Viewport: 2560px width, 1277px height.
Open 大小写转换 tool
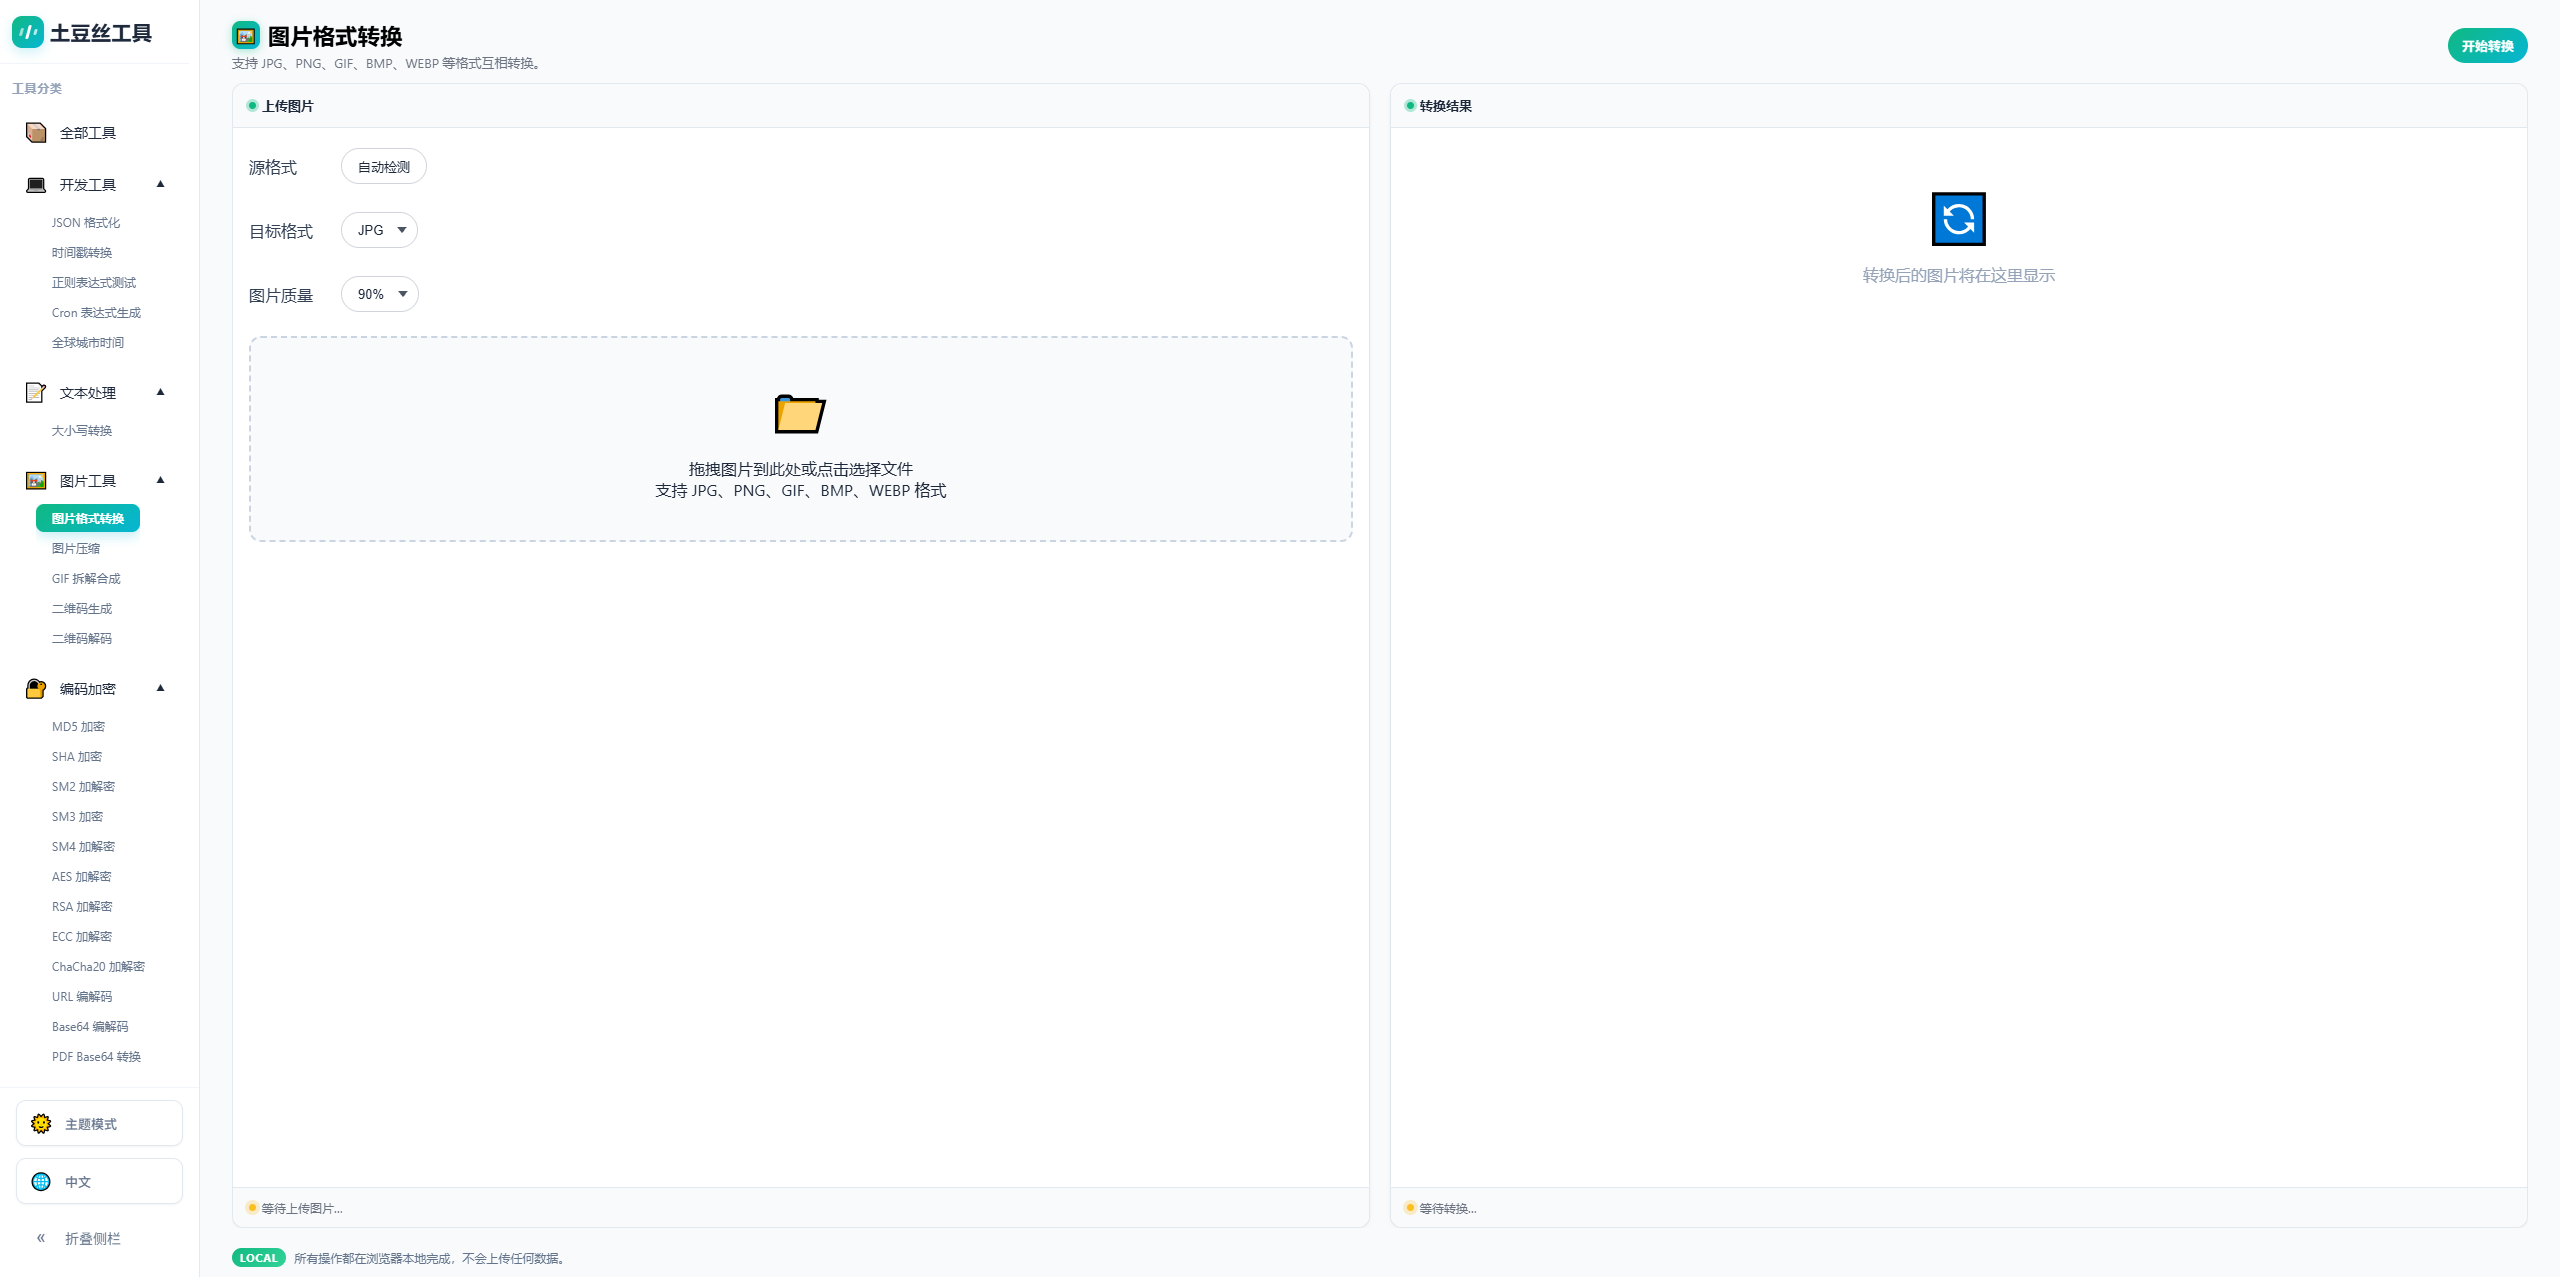click(x=82, y=431)
